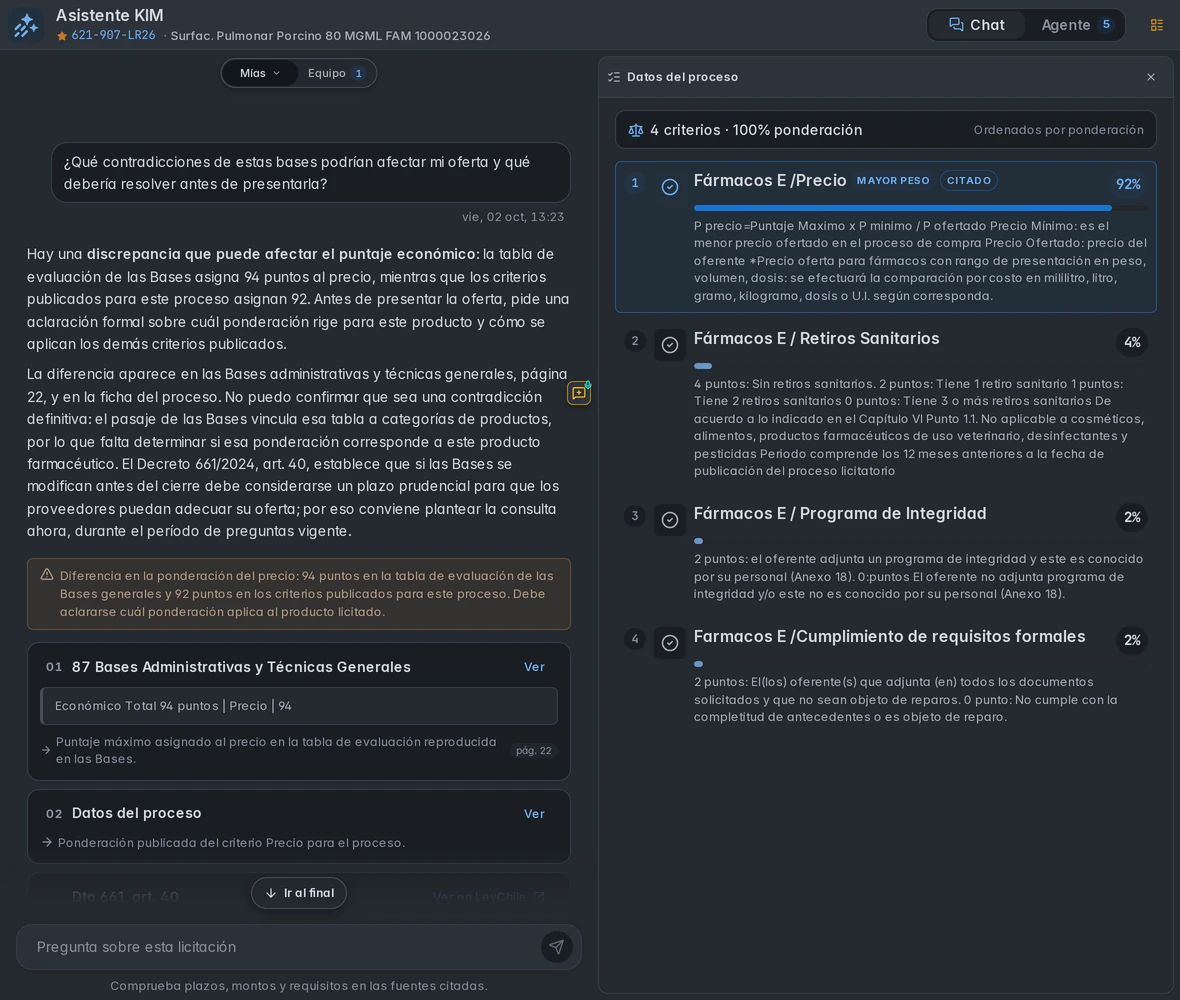Click Ver on 87 Bases Administrativas source
The width and height of the screenshot is (1180, 1000).
534,667
